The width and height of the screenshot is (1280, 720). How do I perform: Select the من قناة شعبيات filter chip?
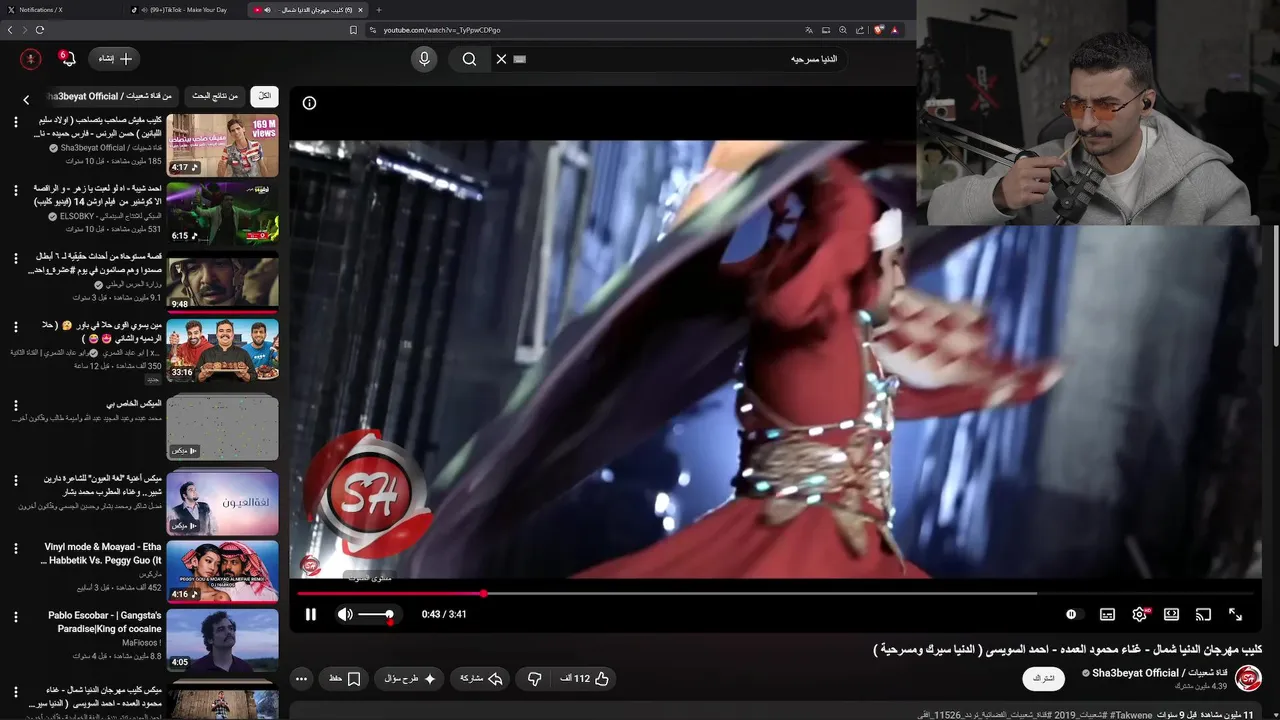click(x=110, y=96)
